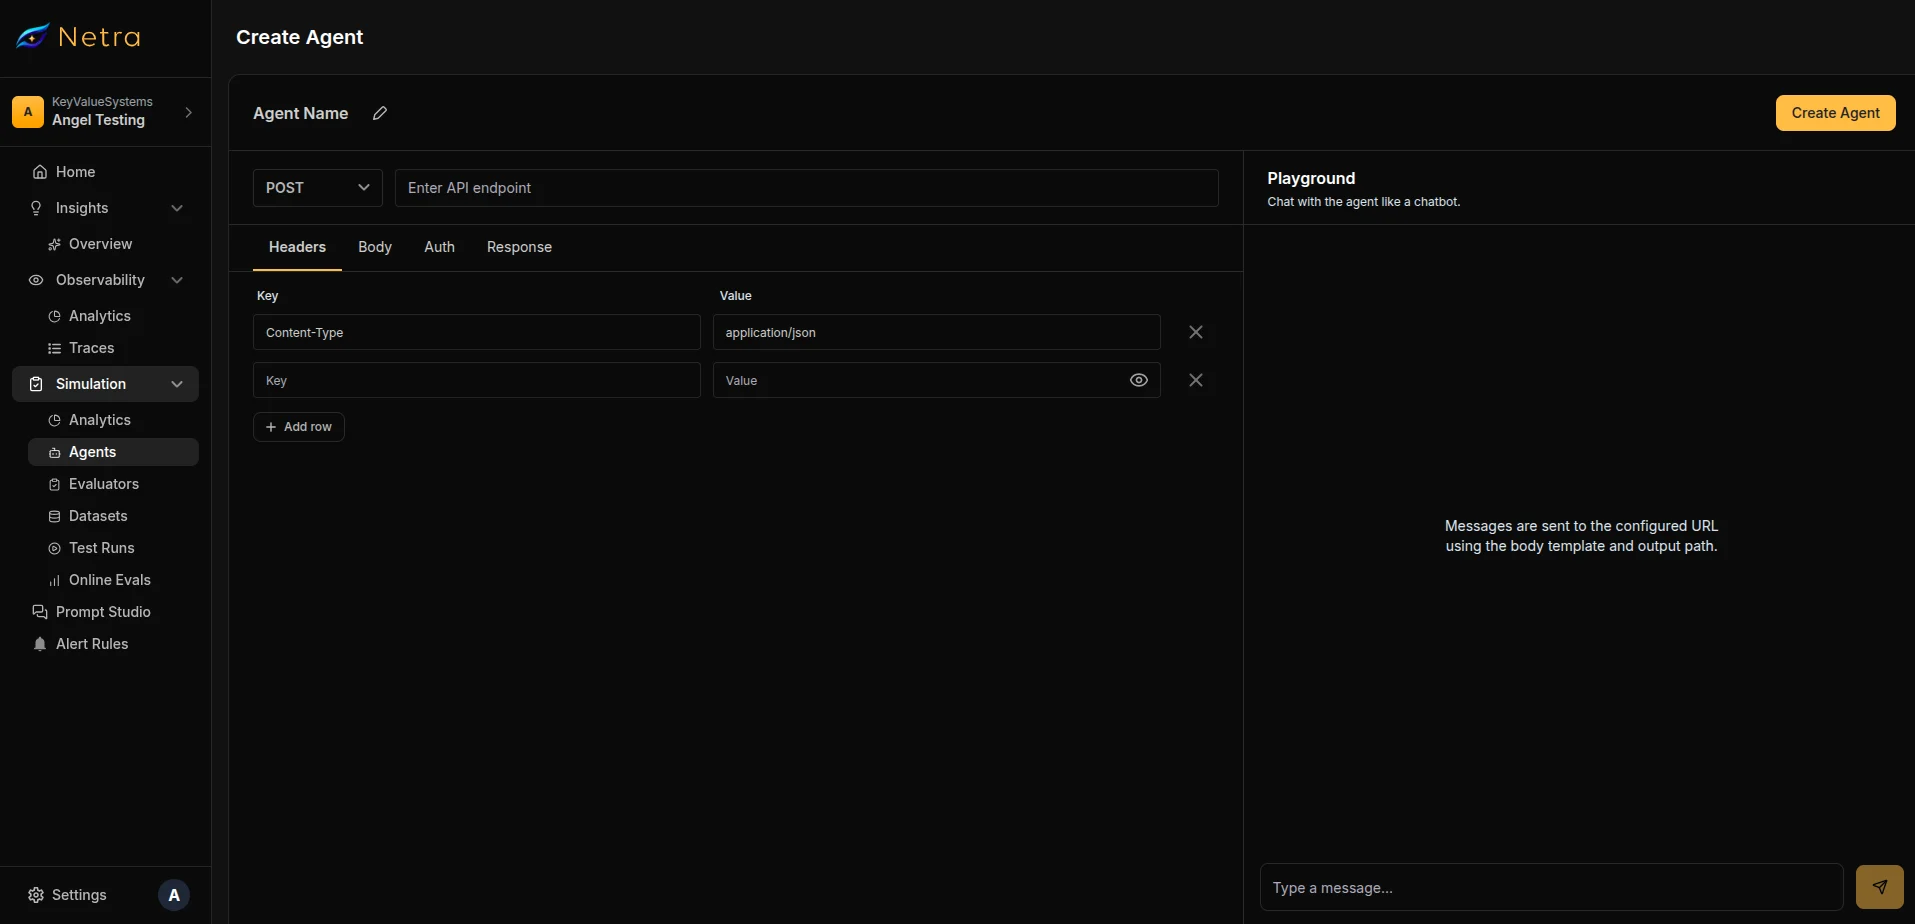Open Prompt Studio
This screenshot has height=924, width=1915.
pyautogui.click(x=105, y=612)
